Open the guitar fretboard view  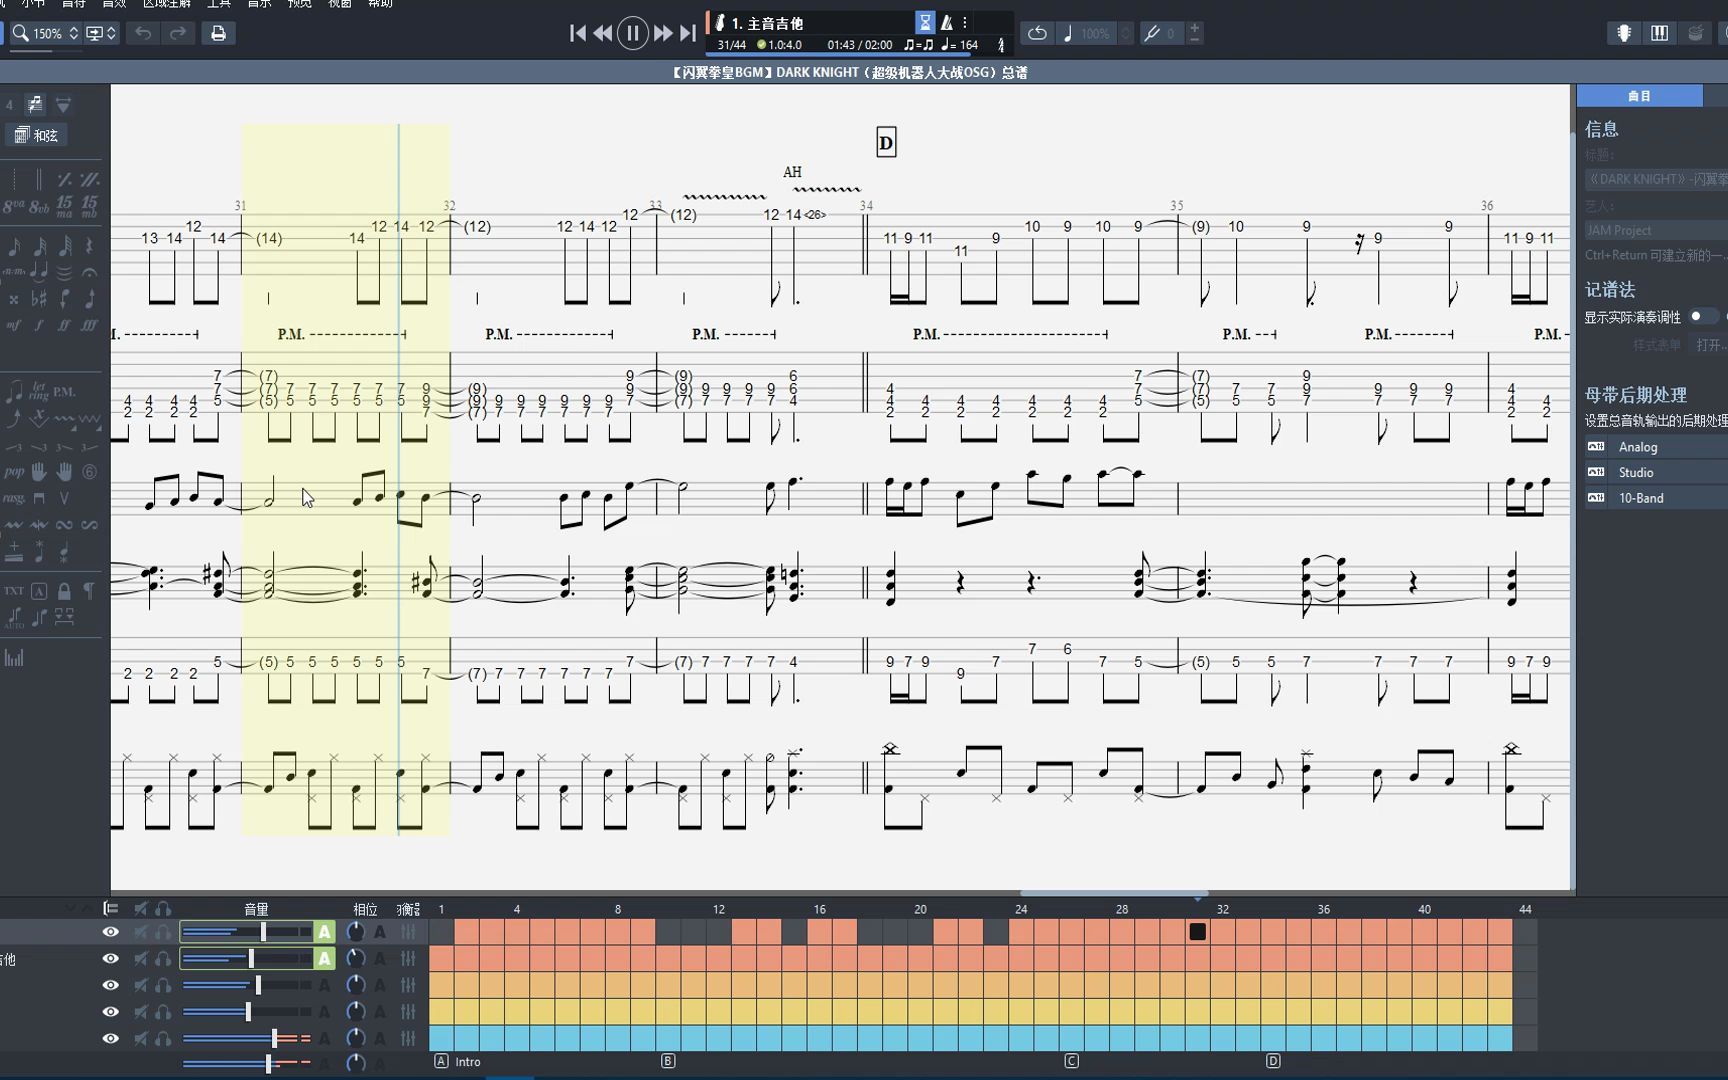tap(1624, 33)
